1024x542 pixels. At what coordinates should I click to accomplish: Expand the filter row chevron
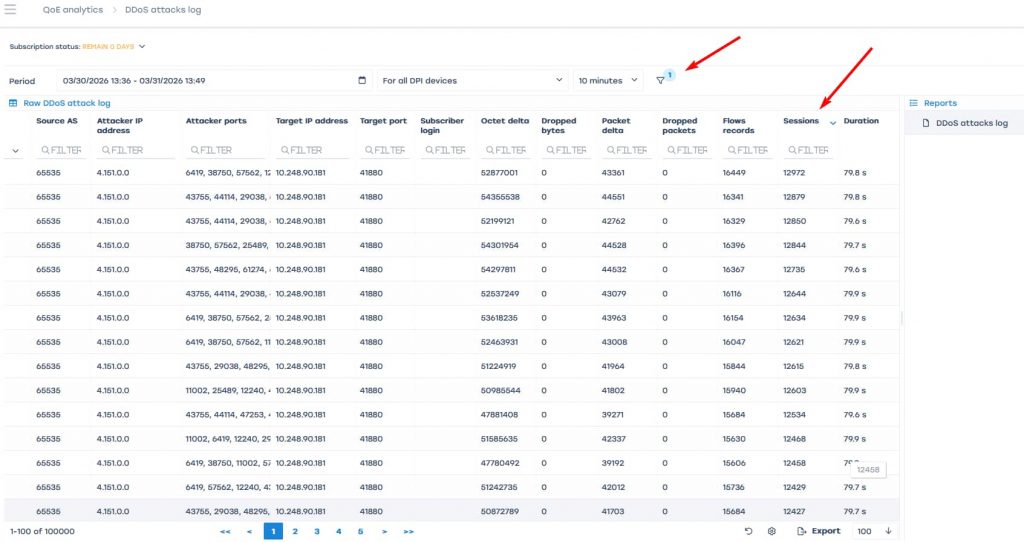point(16,151)
